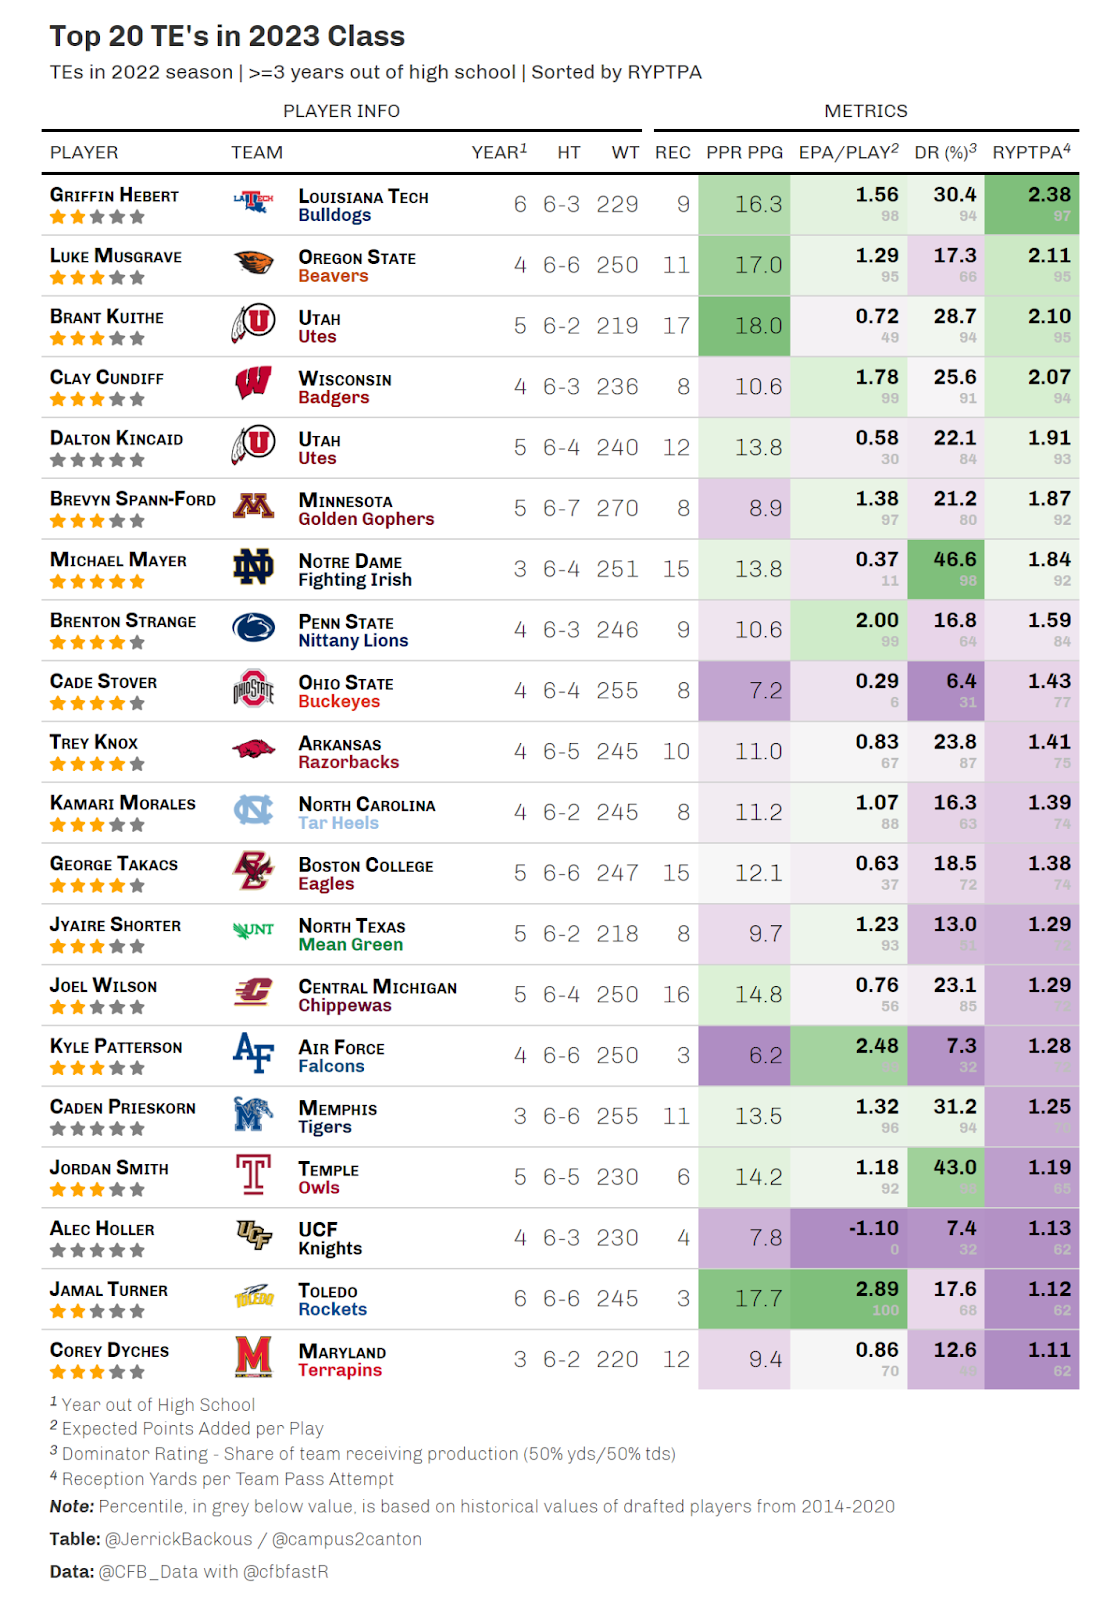
Task: Click the Notre Dame ND logo
Action: tap(253, 567)
